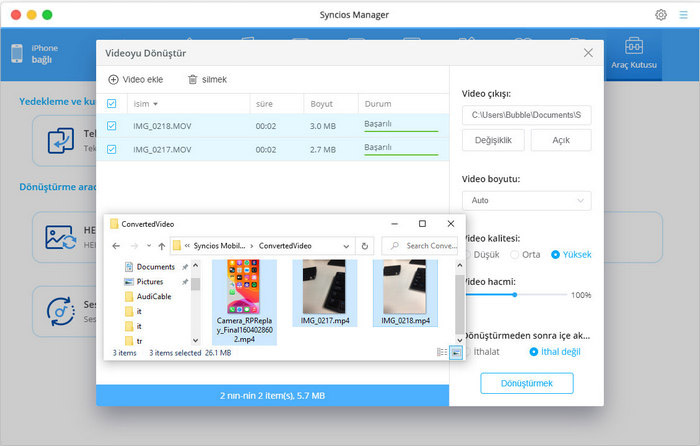Select the İthalat option
The height and width of the screenshot is (446, 700).
486,352
